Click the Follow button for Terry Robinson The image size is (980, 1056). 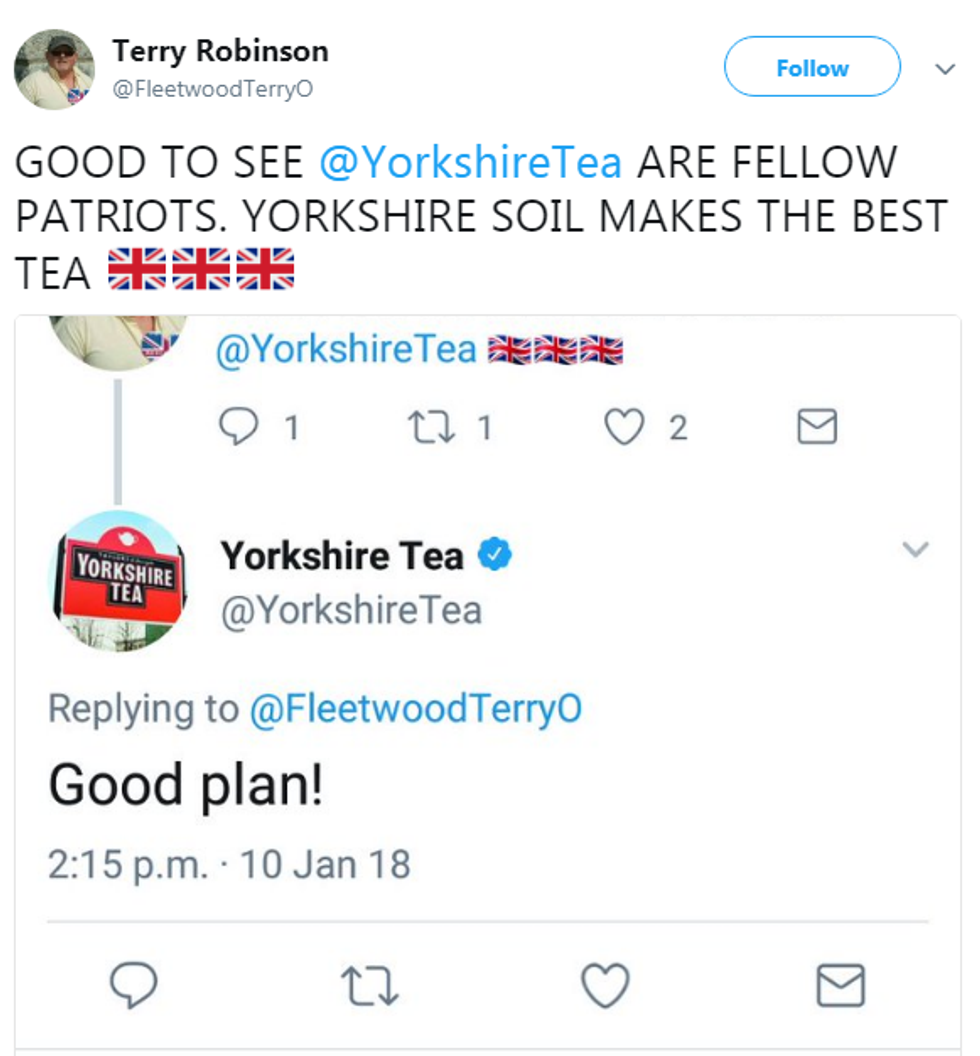click(812, 67)
